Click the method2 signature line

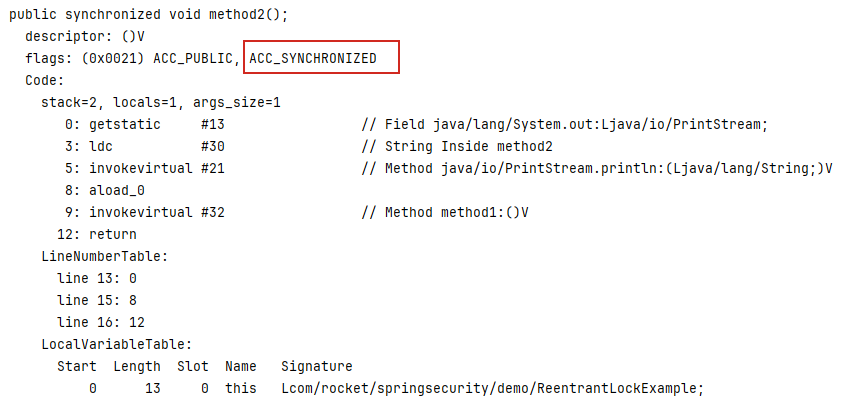149,15
